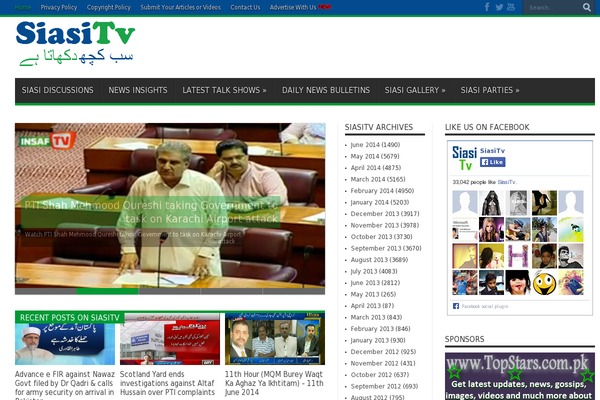The height and width of the screenshot is (400, 600).
Task: Open the Facebook icon in top bar
Action: 487,7
